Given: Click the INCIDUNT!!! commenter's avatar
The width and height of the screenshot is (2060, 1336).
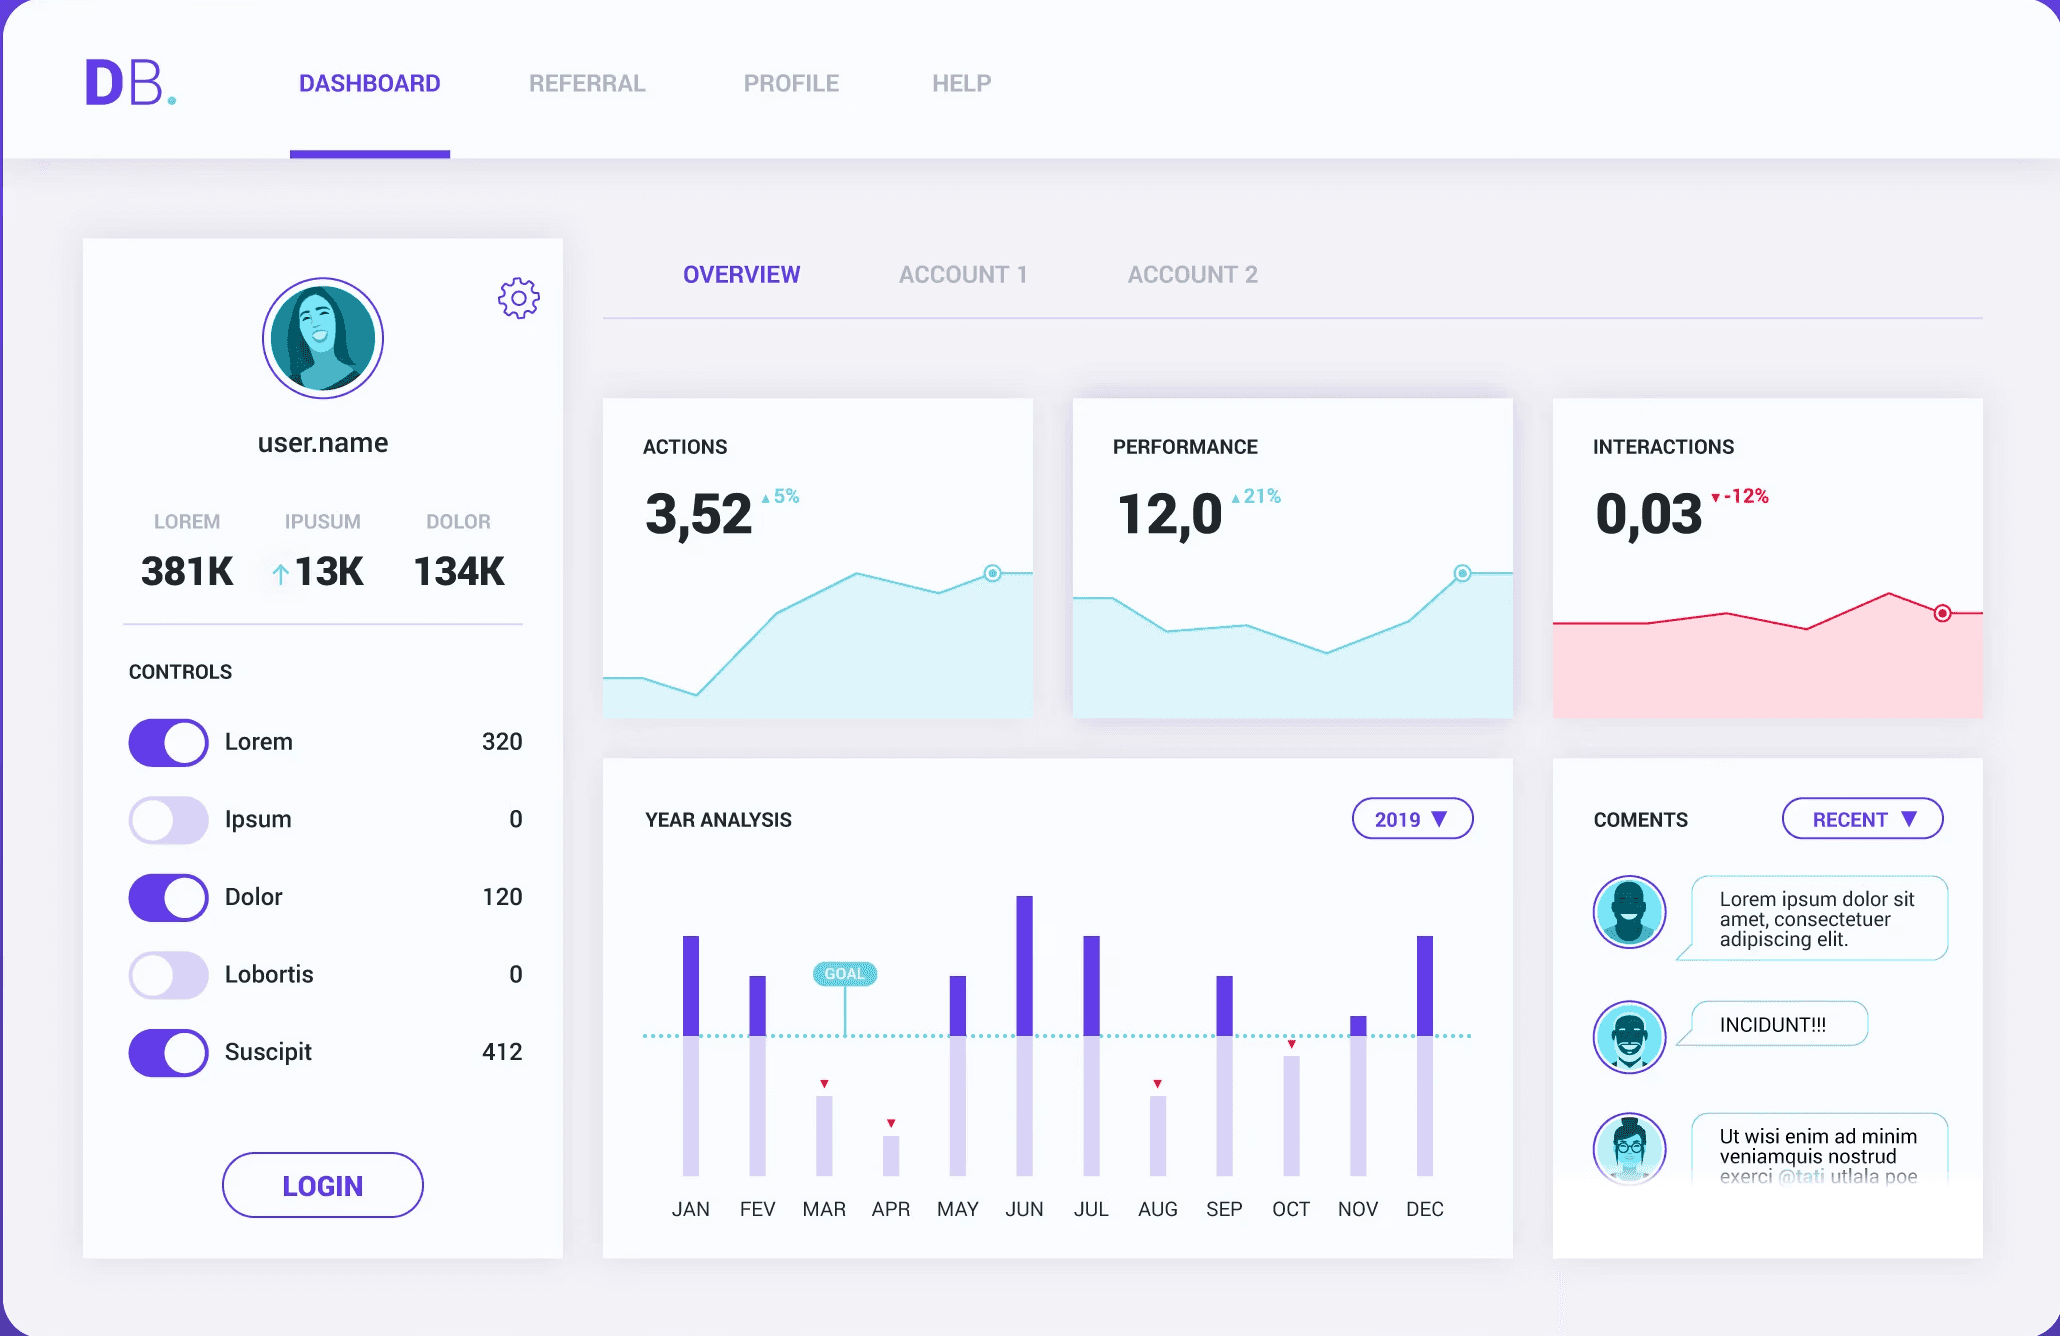Looking at the screenshot, I should (x=1629, y=1037).
